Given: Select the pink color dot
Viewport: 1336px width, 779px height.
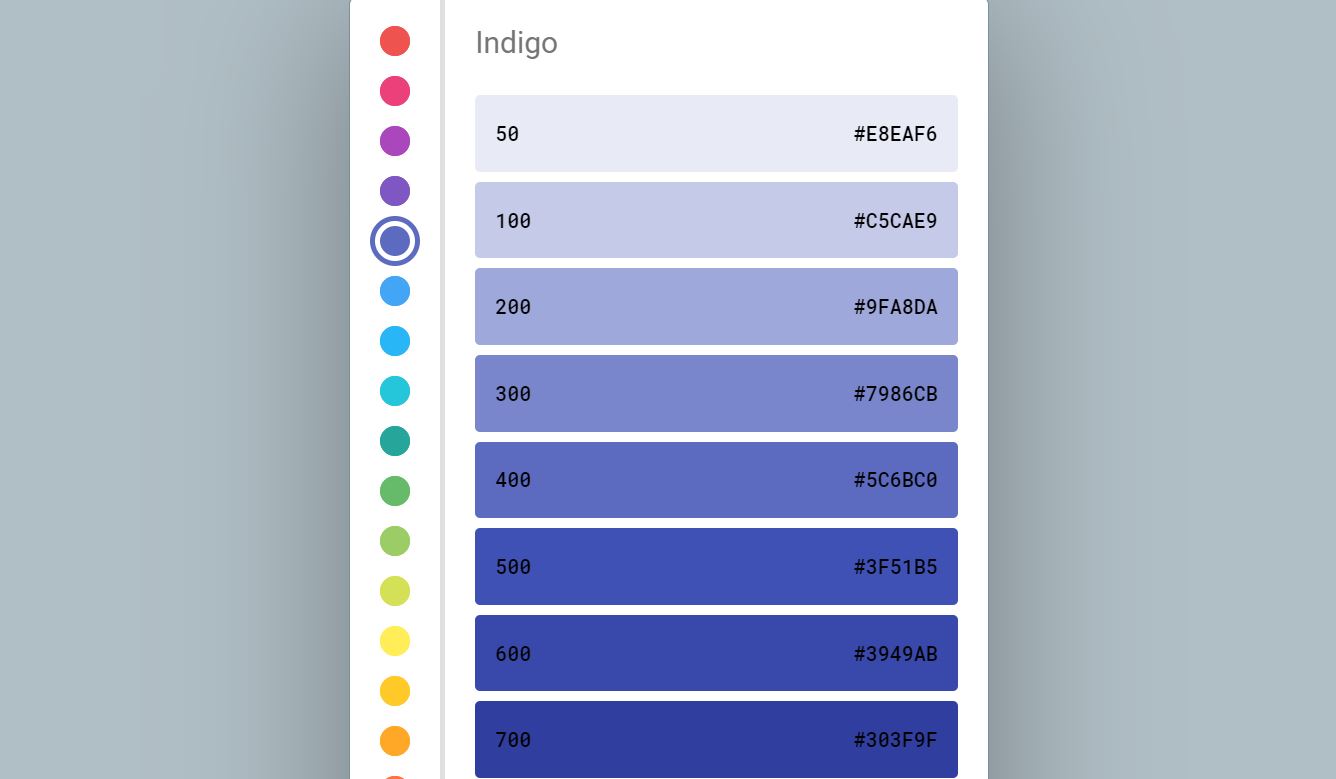Looking at the screenshot, I should pyautogui.click(x=395, y=91).
